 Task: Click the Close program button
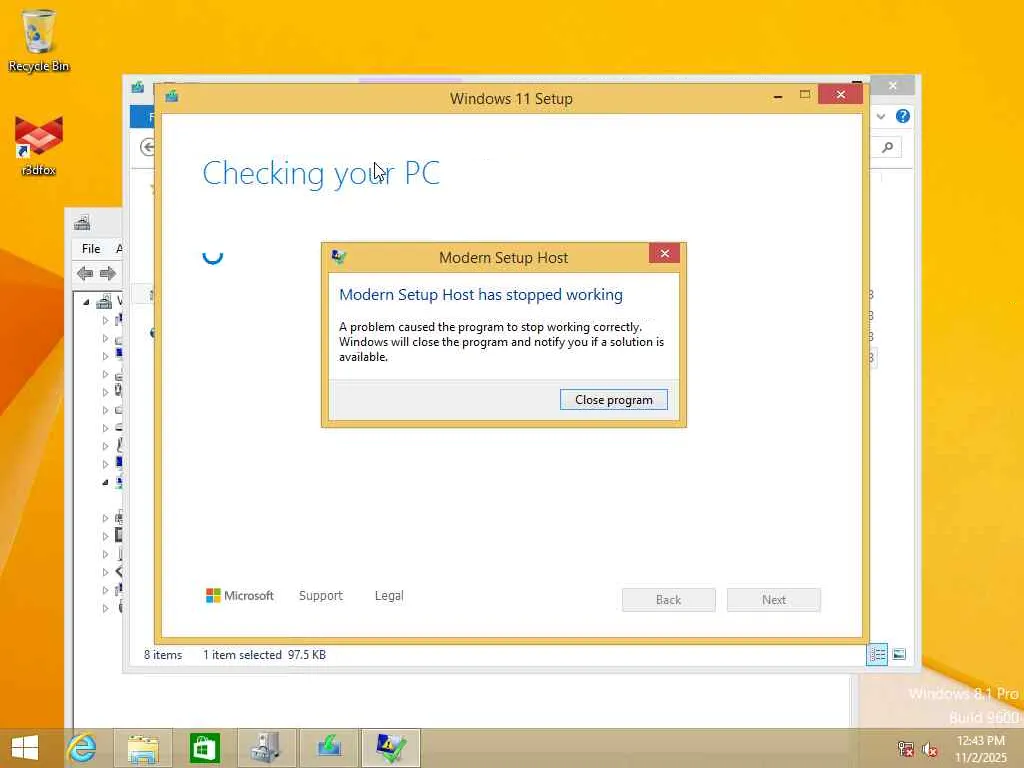[613, 400]
